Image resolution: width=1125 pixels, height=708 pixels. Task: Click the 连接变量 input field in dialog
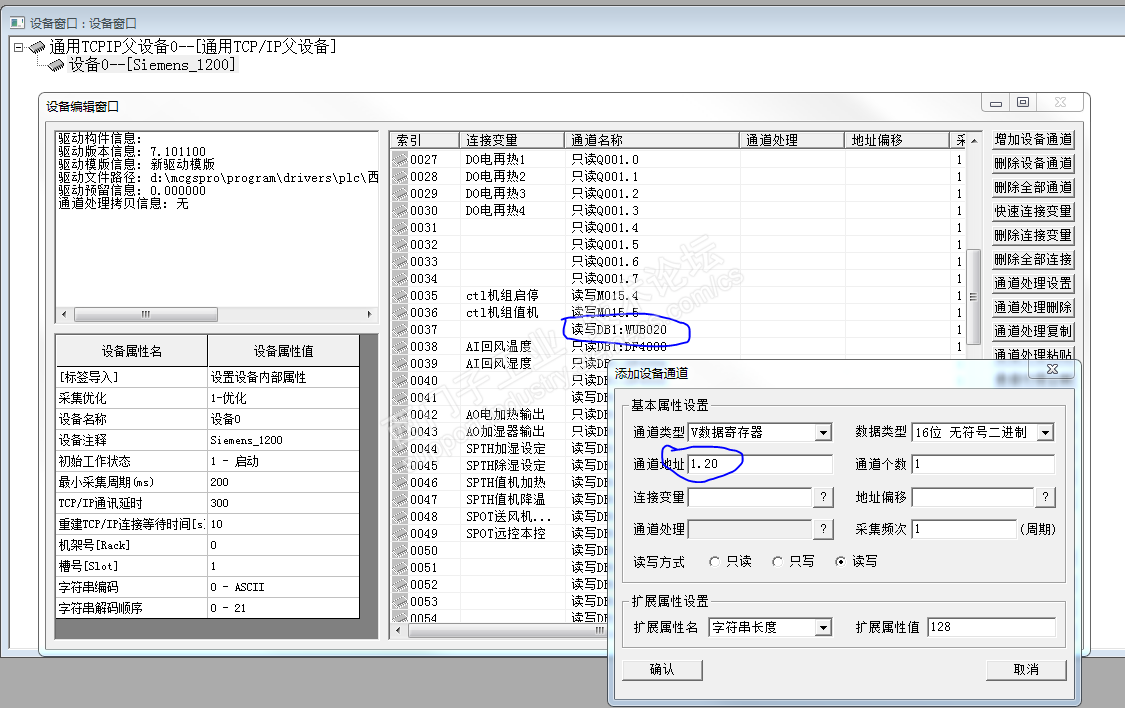point(750,497)
